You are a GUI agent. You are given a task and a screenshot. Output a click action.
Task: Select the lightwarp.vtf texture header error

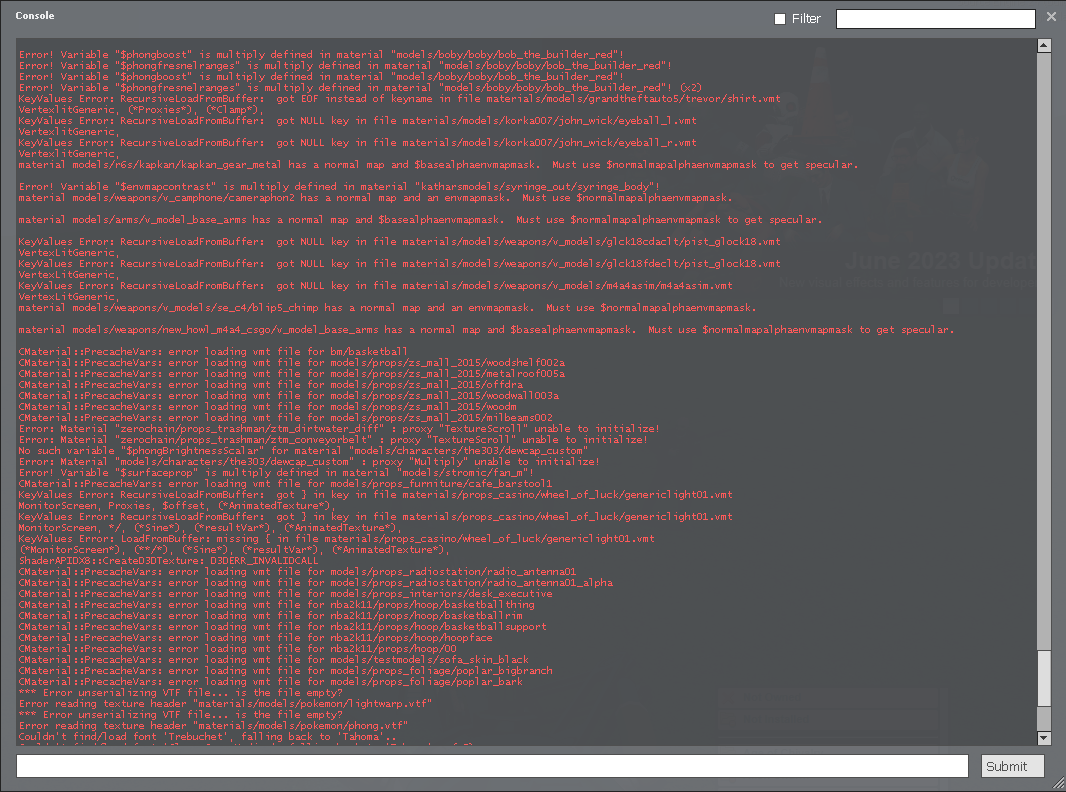[x=225, y=704]
